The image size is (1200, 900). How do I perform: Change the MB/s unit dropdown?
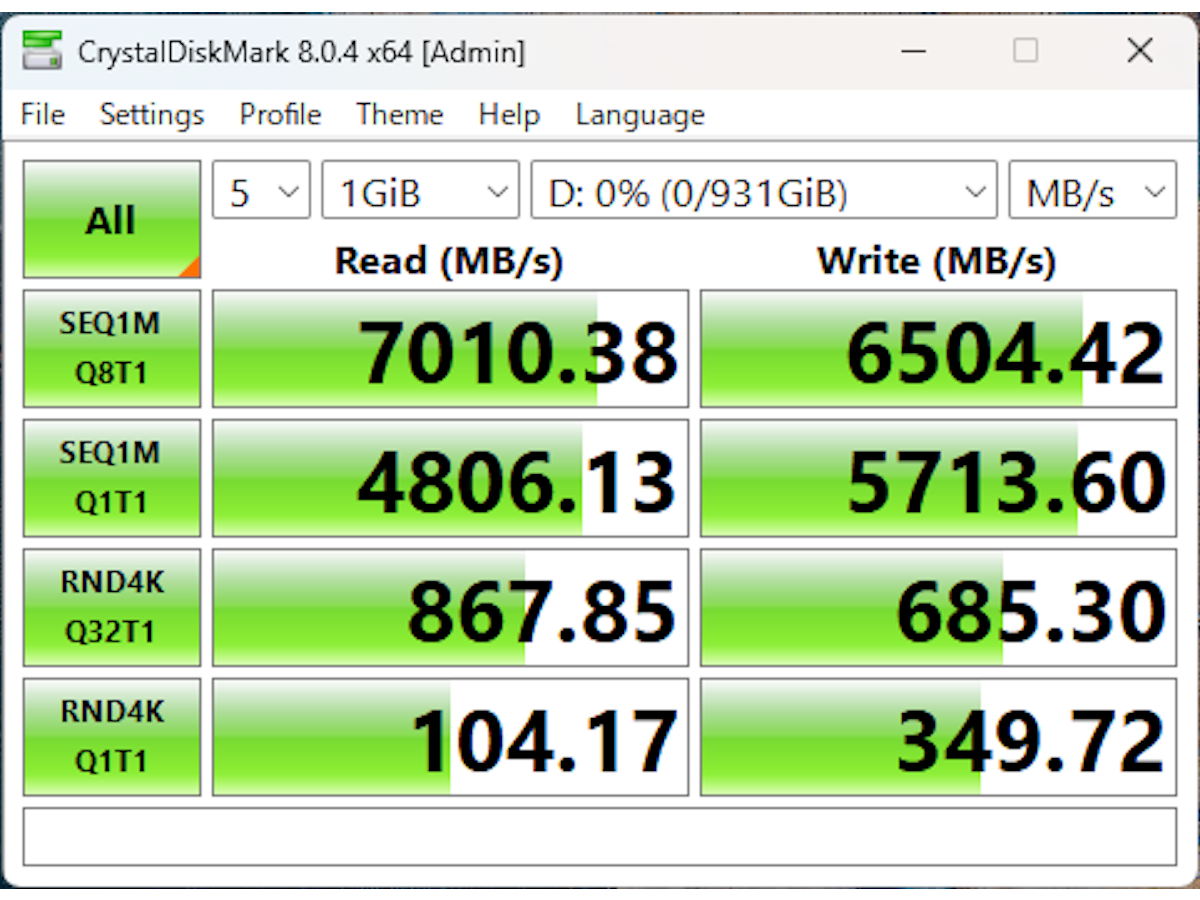1091,192
